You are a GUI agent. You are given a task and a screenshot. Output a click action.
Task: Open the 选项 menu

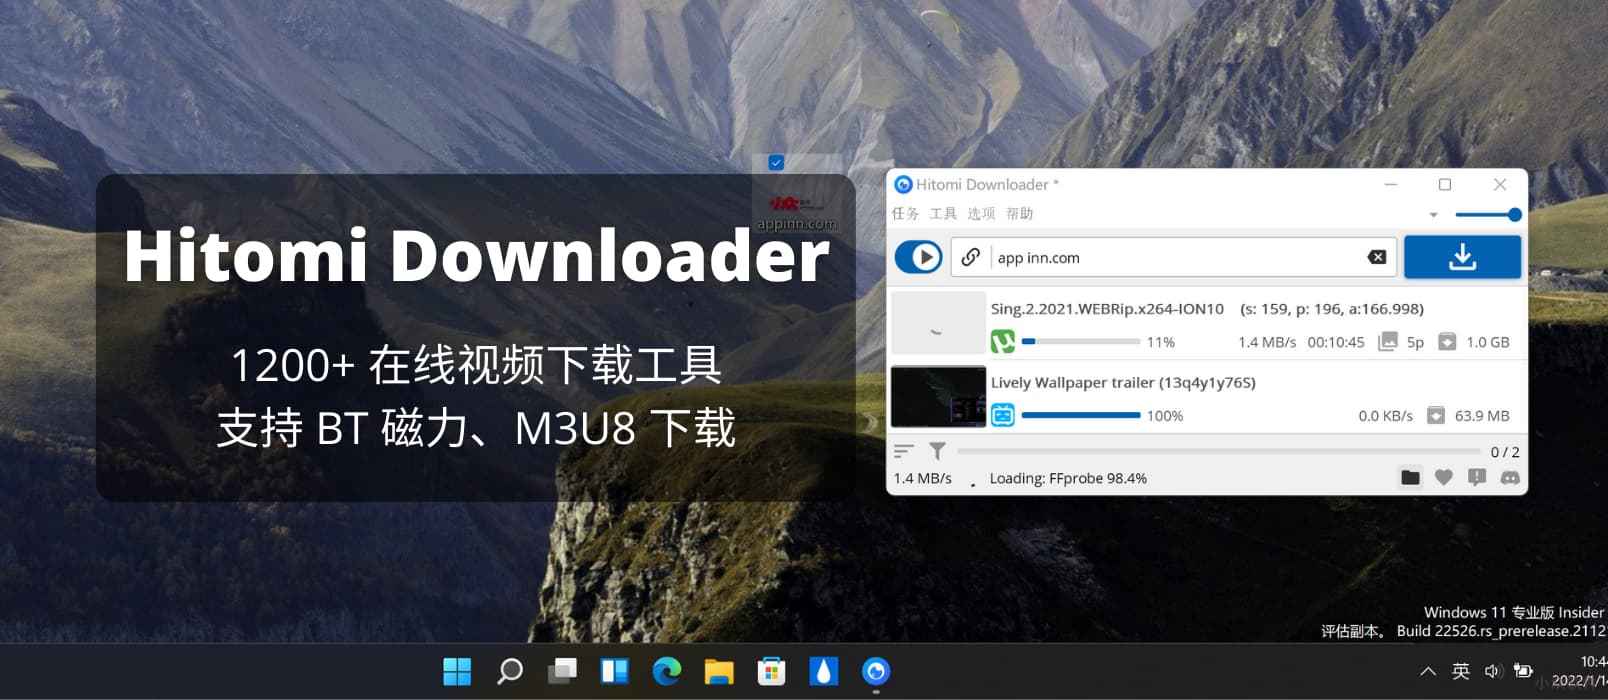pos(981,213)
